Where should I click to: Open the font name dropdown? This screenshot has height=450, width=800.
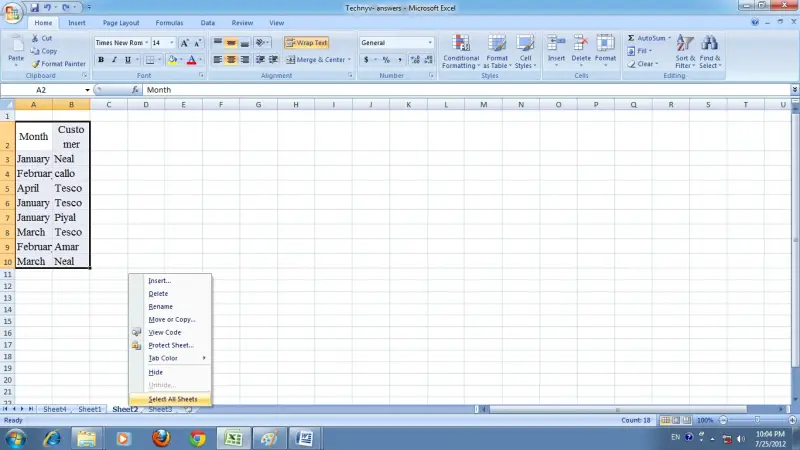146,43
